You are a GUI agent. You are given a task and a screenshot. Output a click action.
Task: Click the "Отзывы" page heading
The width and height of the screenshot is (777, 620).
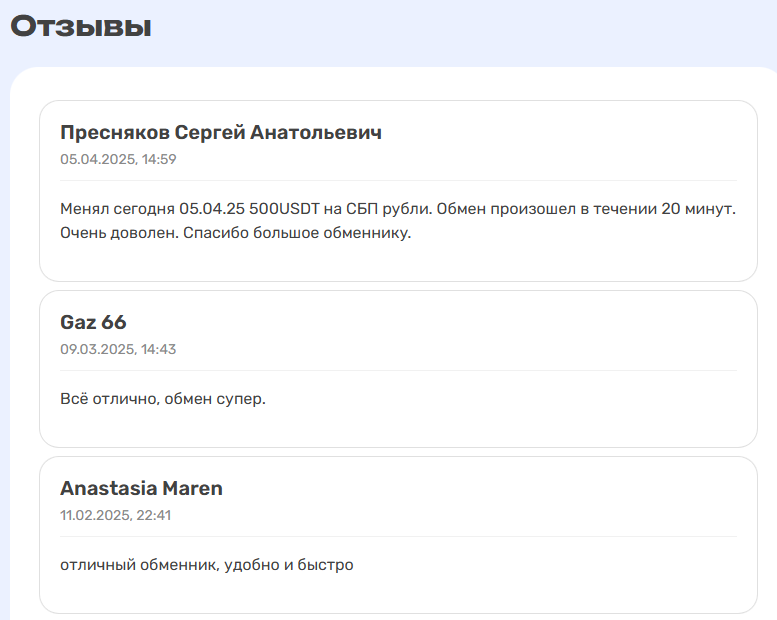coord(81,26)
